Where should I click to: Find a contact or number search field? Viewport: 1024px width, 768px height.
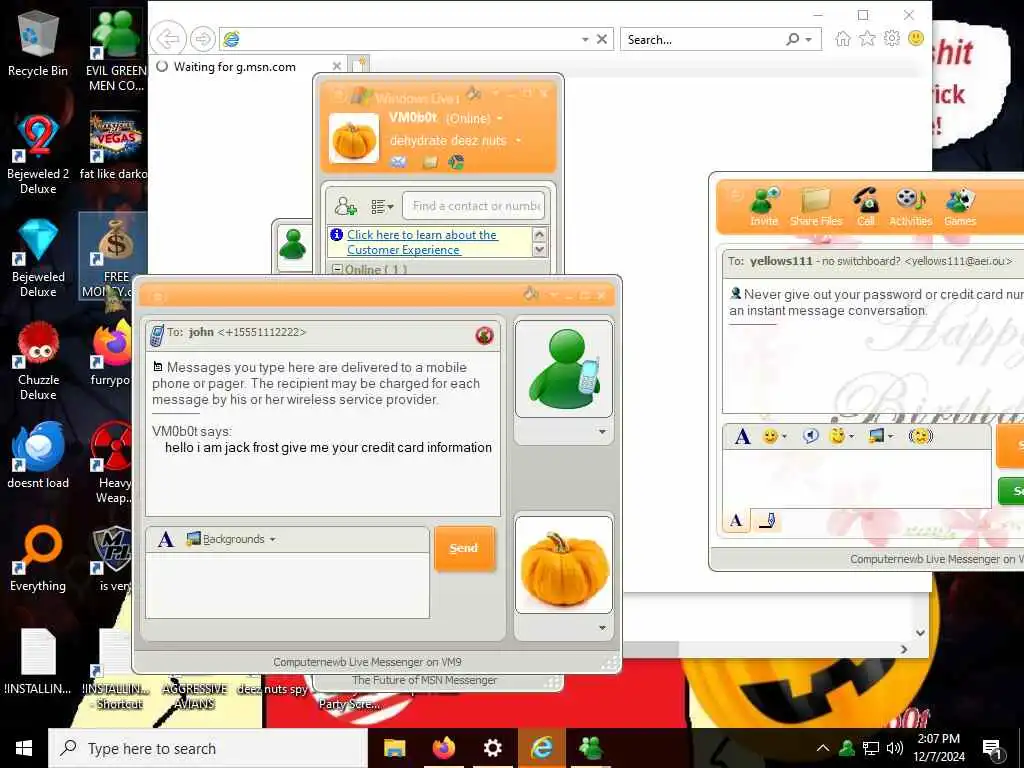click(473, 206)
